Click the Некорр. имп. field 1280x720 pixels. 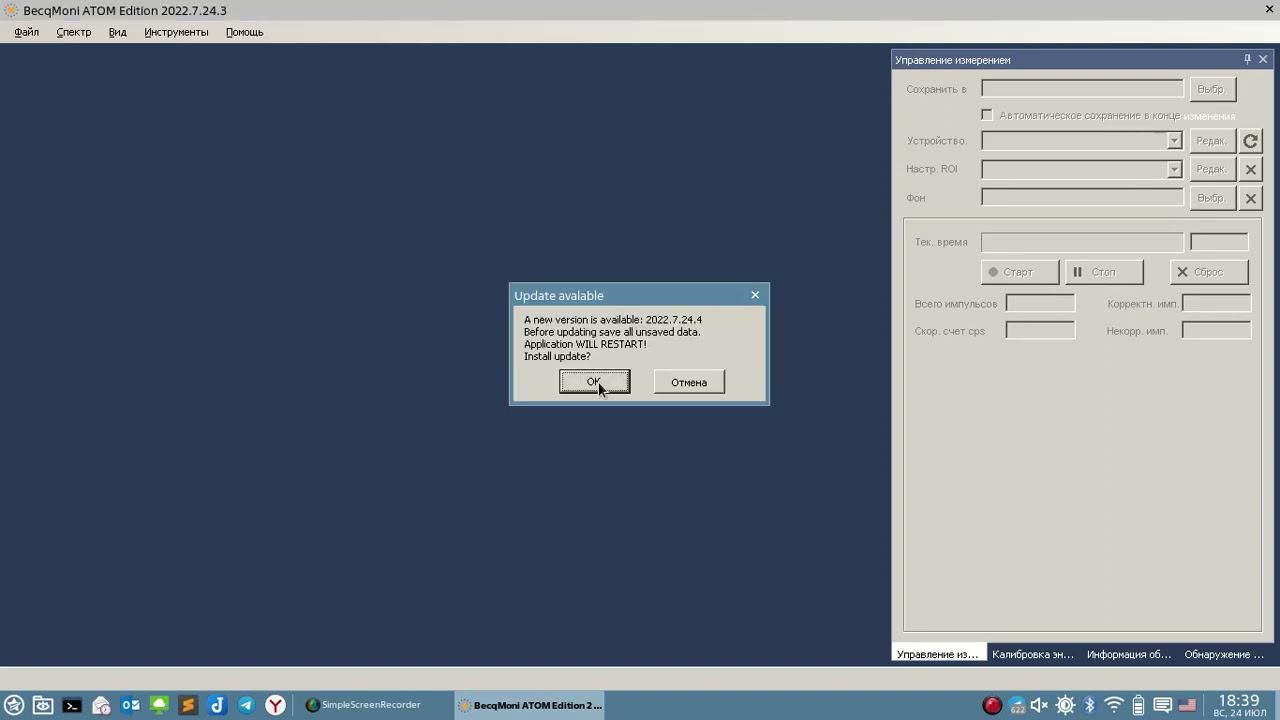(1216, 330)
